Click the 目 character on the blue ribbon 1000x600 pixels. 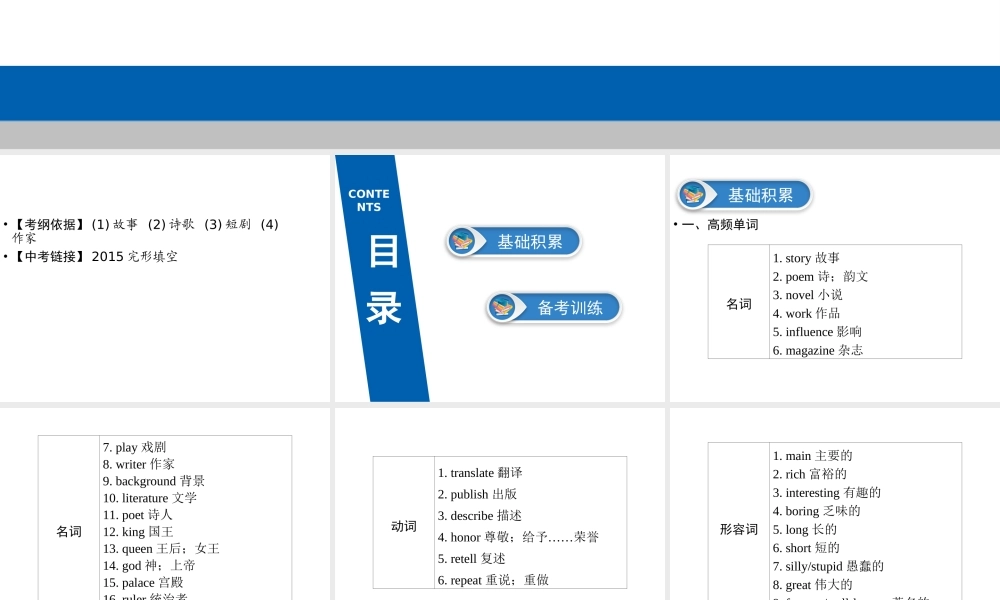point(383,251)
